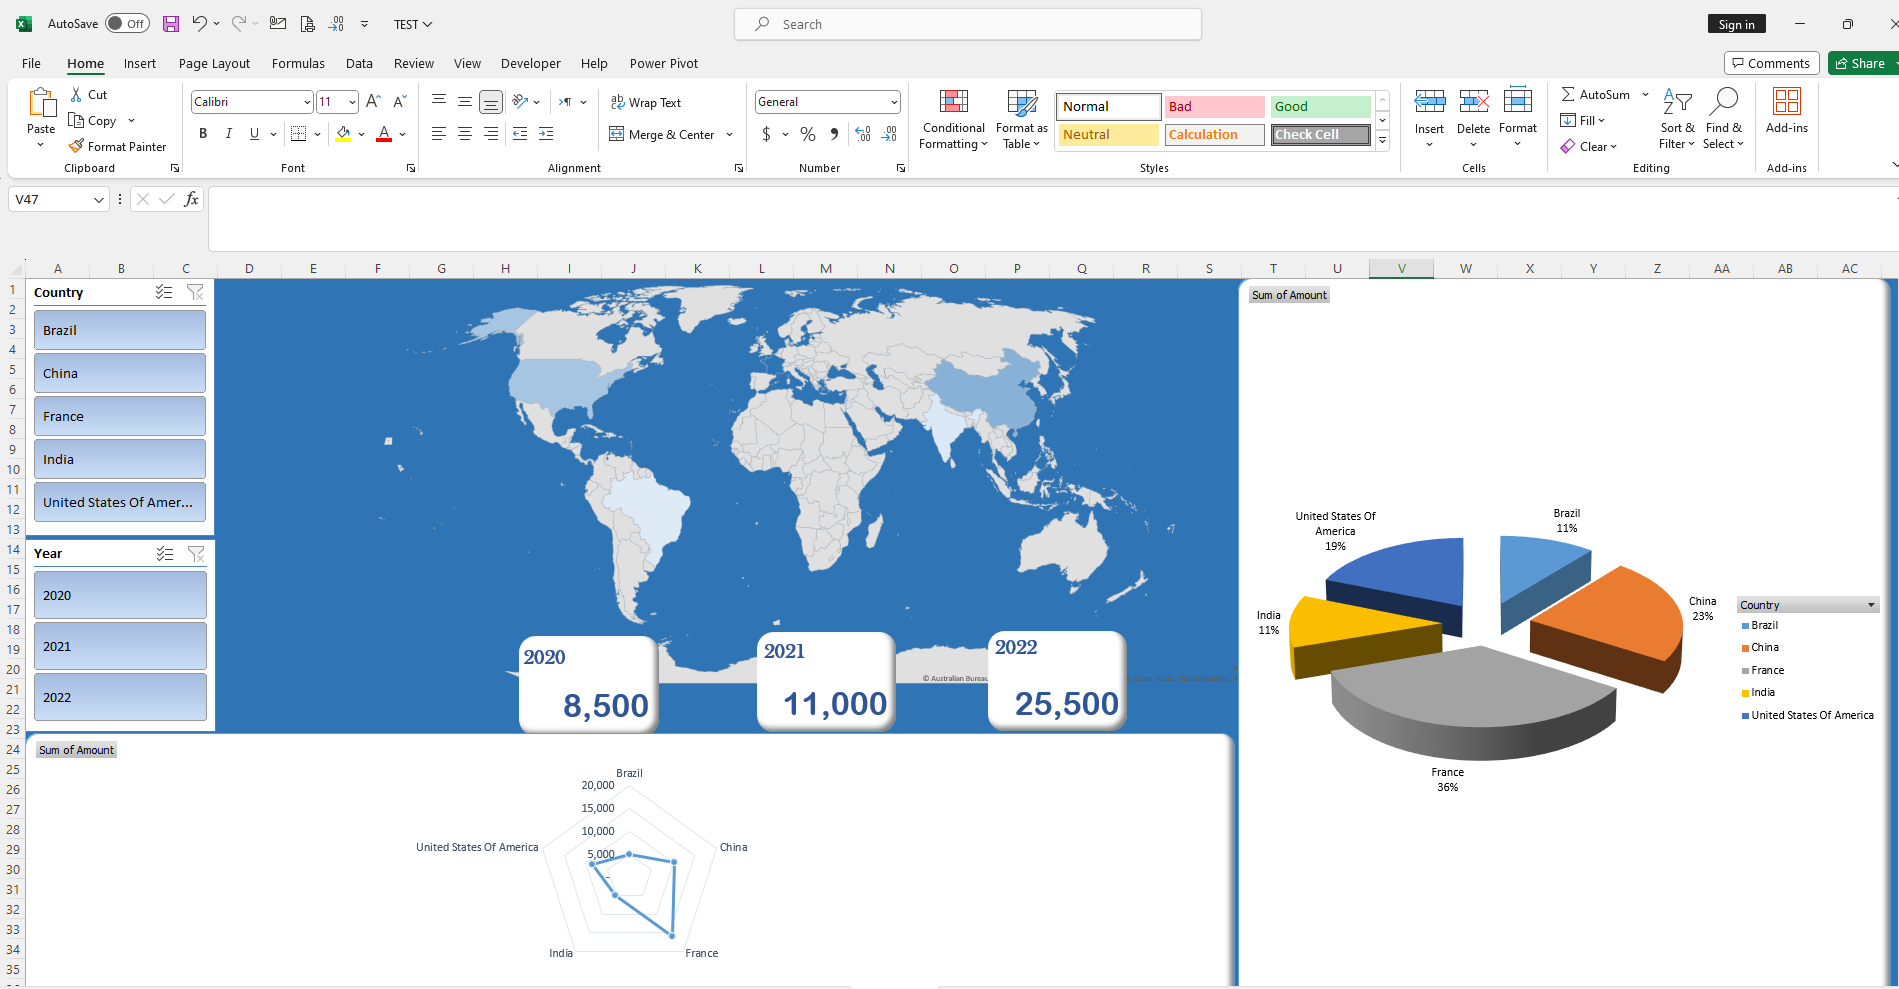This screenshot has height=989, width=1899.
Task: Click the Bold formatting icon
Action: [203, 133]
